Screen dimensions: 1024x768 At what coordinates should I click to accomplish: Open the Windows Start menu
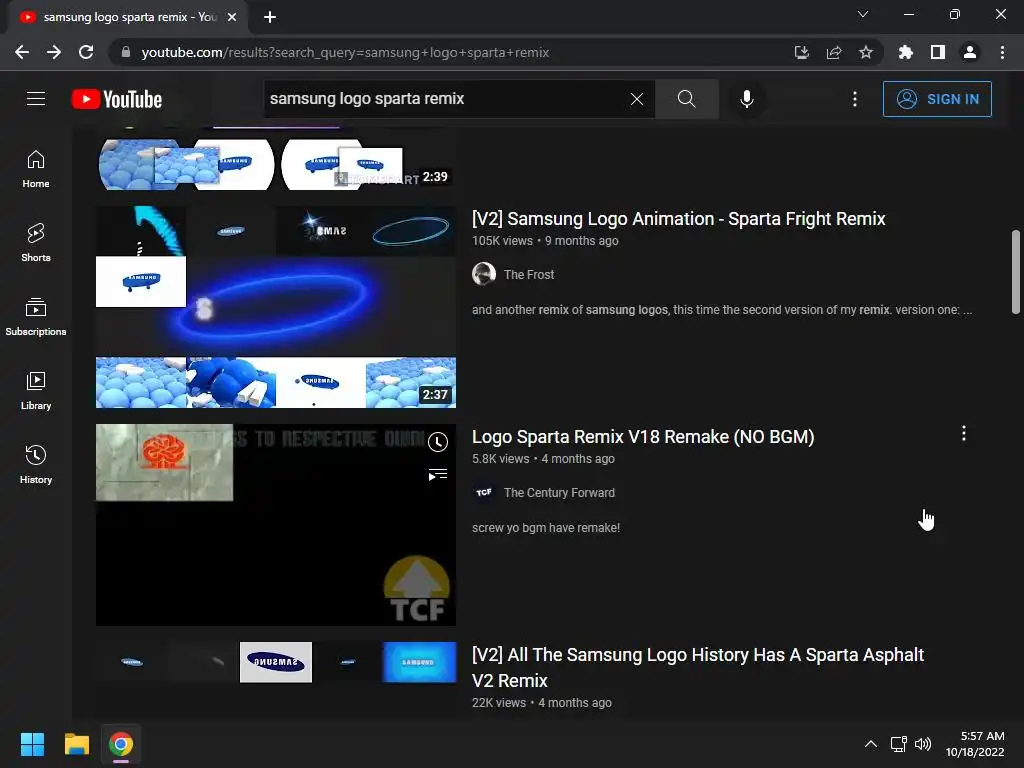pyautogui.click(x=32, y=744)
